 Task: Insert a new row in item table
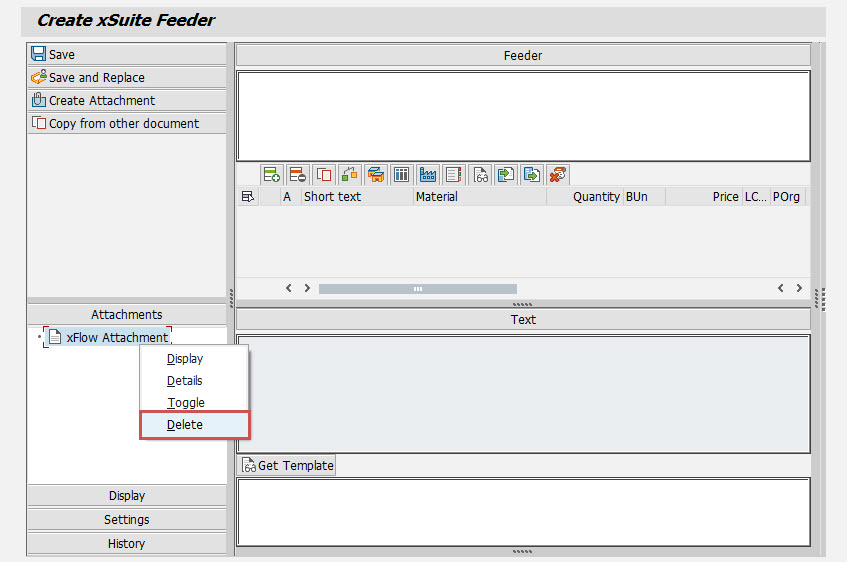point(271,175)
